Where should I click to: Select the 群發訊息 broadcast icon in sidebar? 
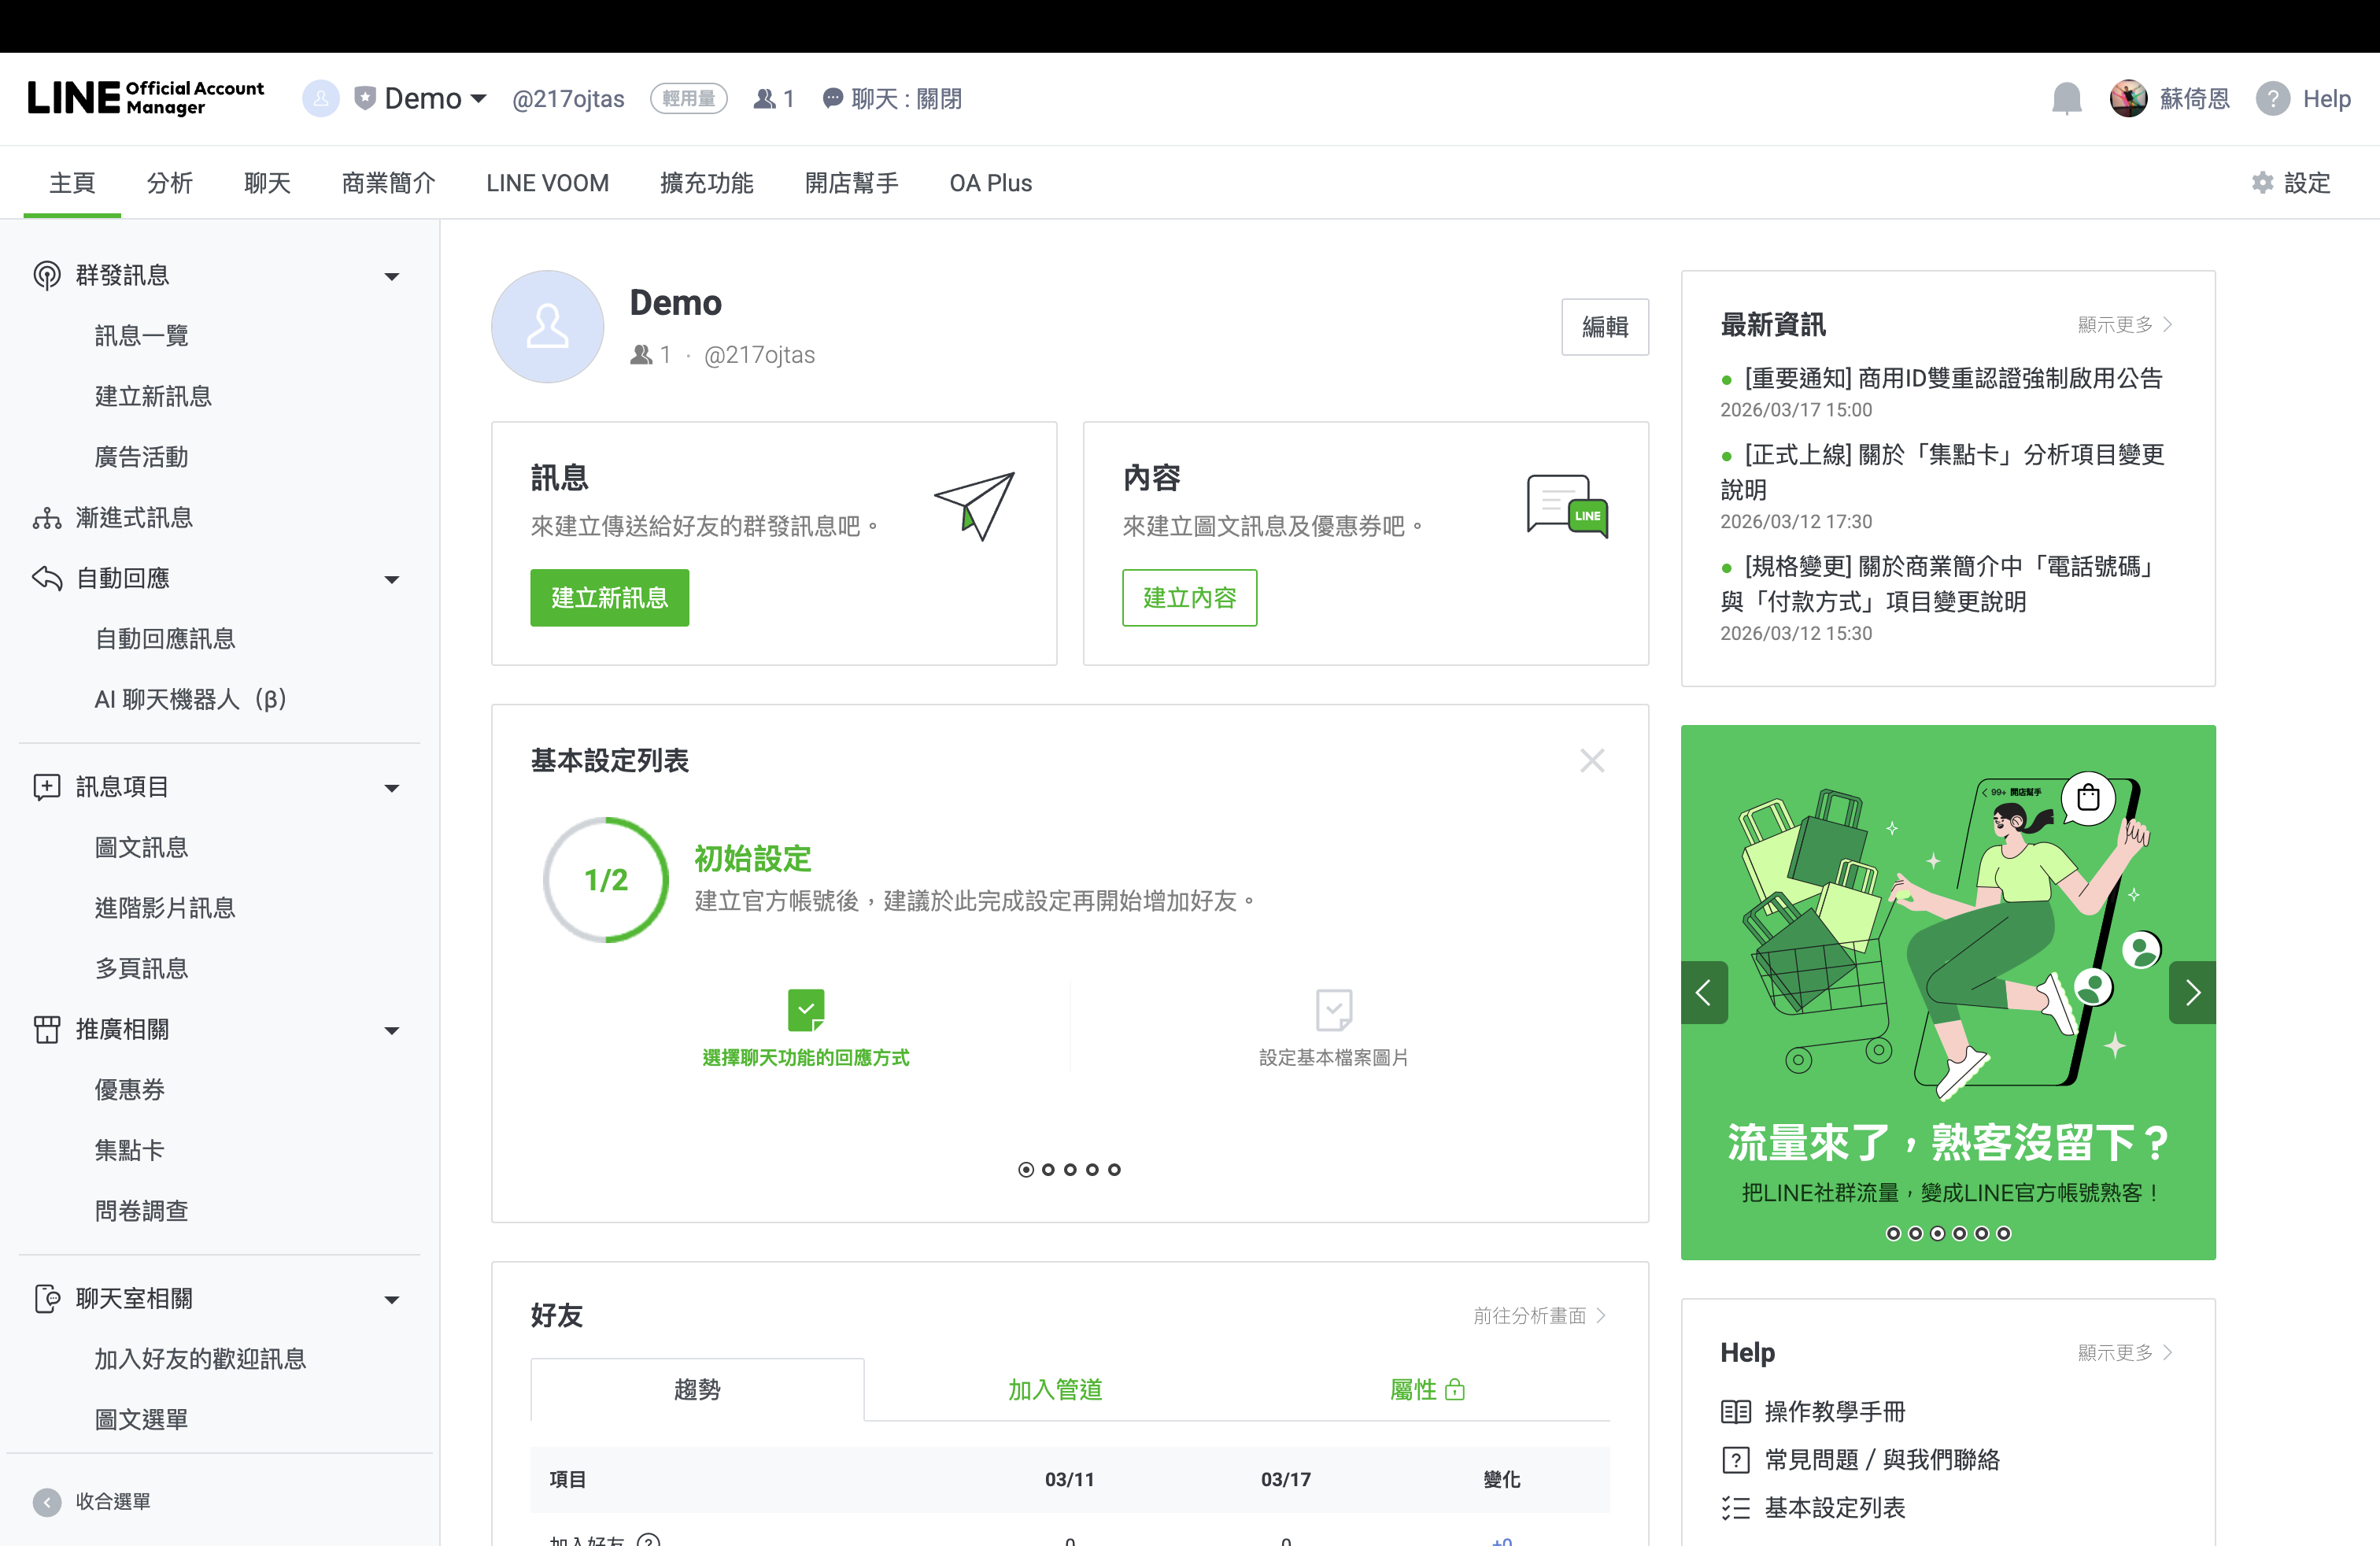tap(47, 275)
